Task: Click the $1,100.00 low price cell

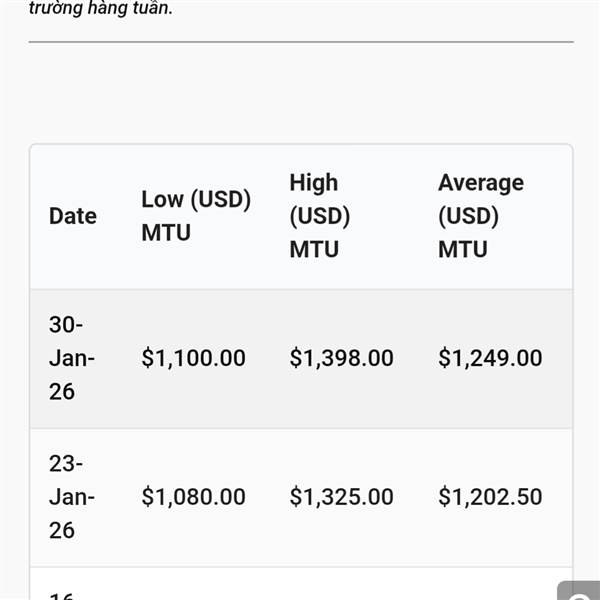Action: (x=193, y=358)
